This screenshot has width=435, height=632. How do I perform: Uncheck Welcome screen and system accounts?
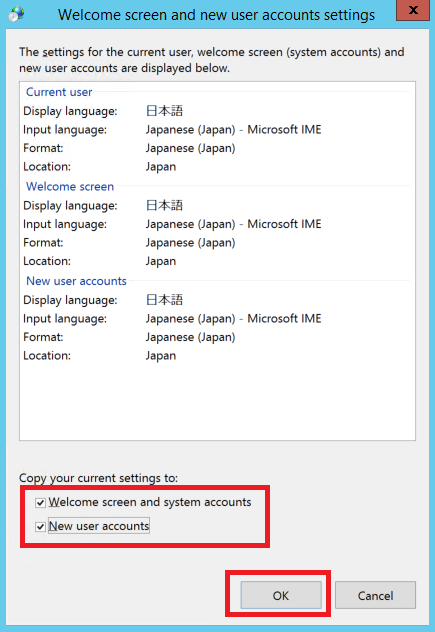coord(40,502)
